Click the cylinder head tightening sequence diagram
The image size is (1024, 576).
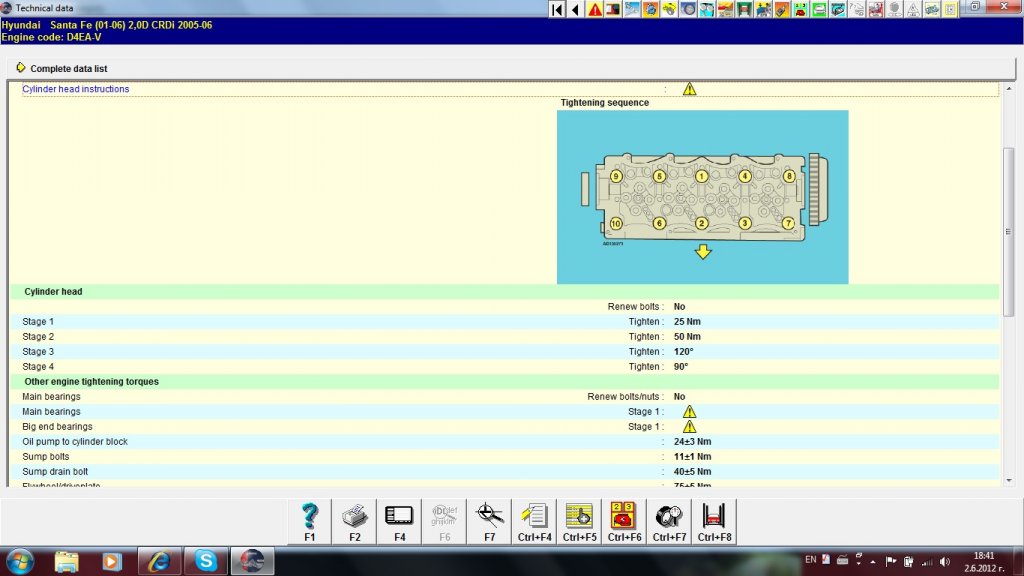[702, 196]
